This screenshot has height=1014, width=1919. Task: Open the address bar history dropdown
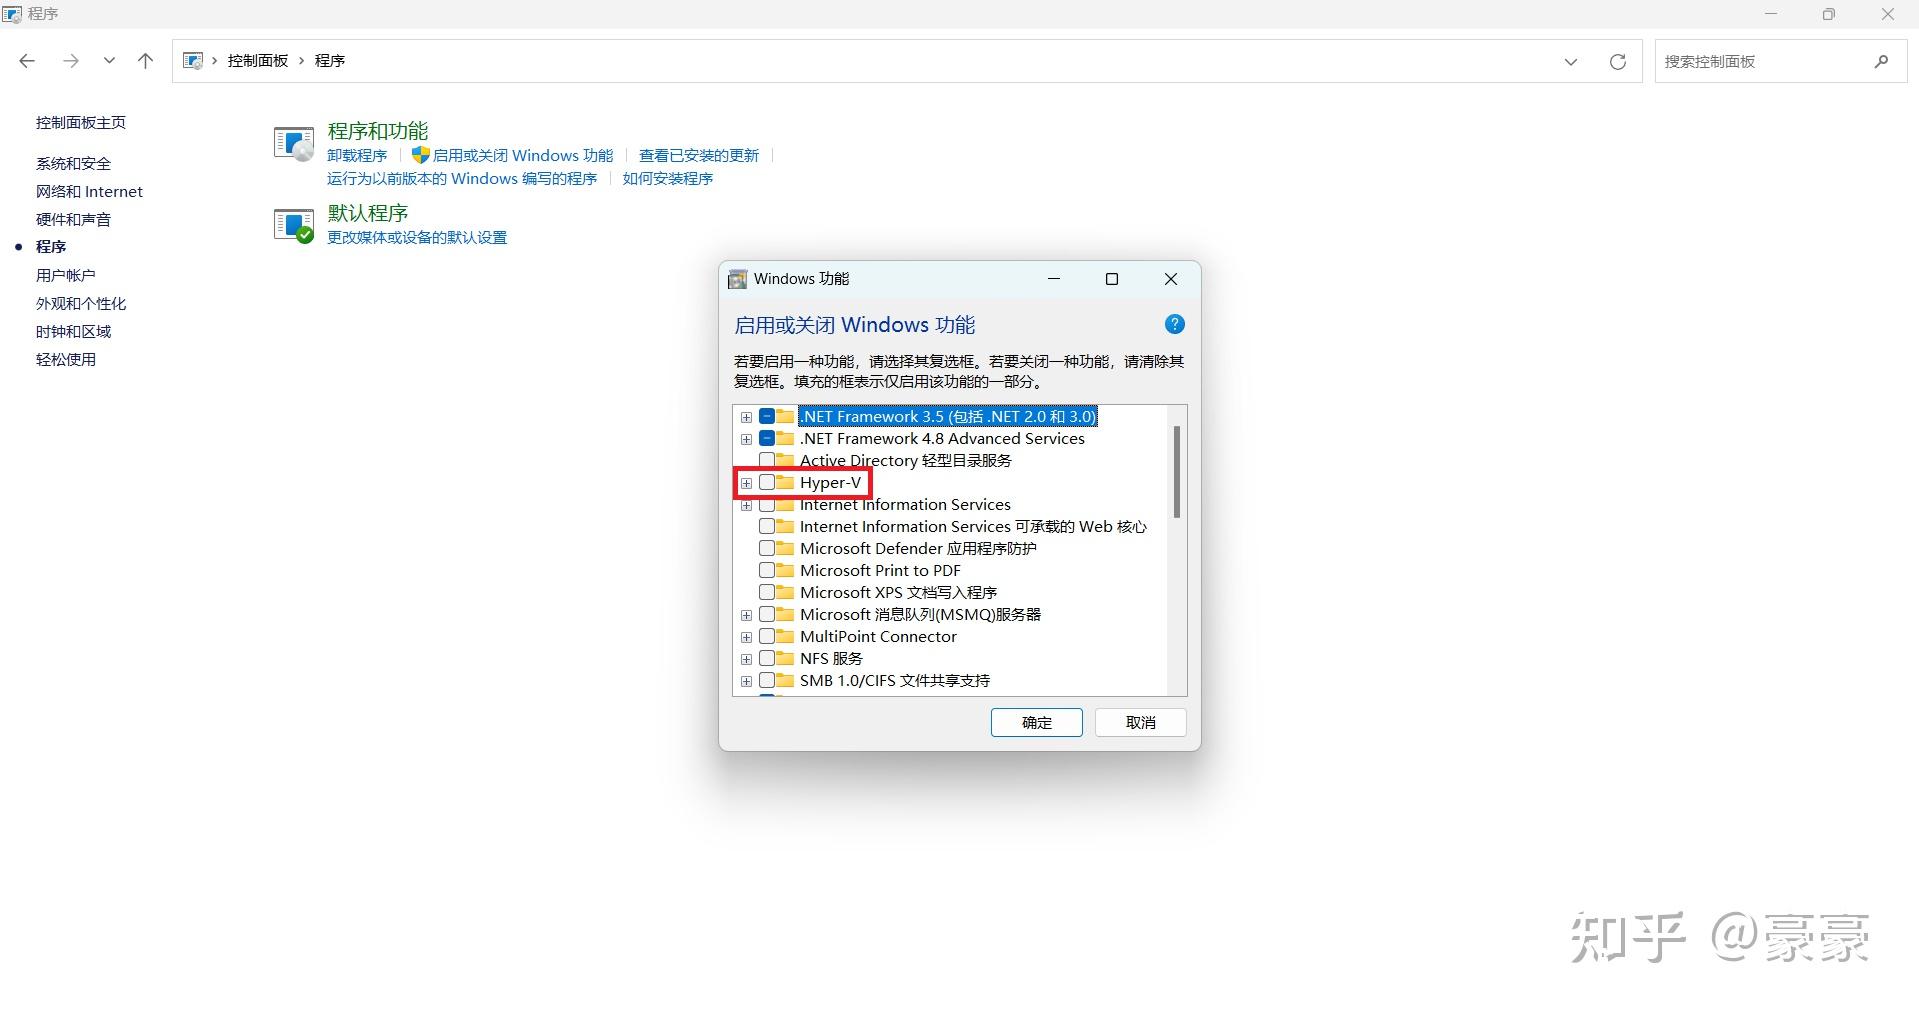click(x=1571, y=61)
